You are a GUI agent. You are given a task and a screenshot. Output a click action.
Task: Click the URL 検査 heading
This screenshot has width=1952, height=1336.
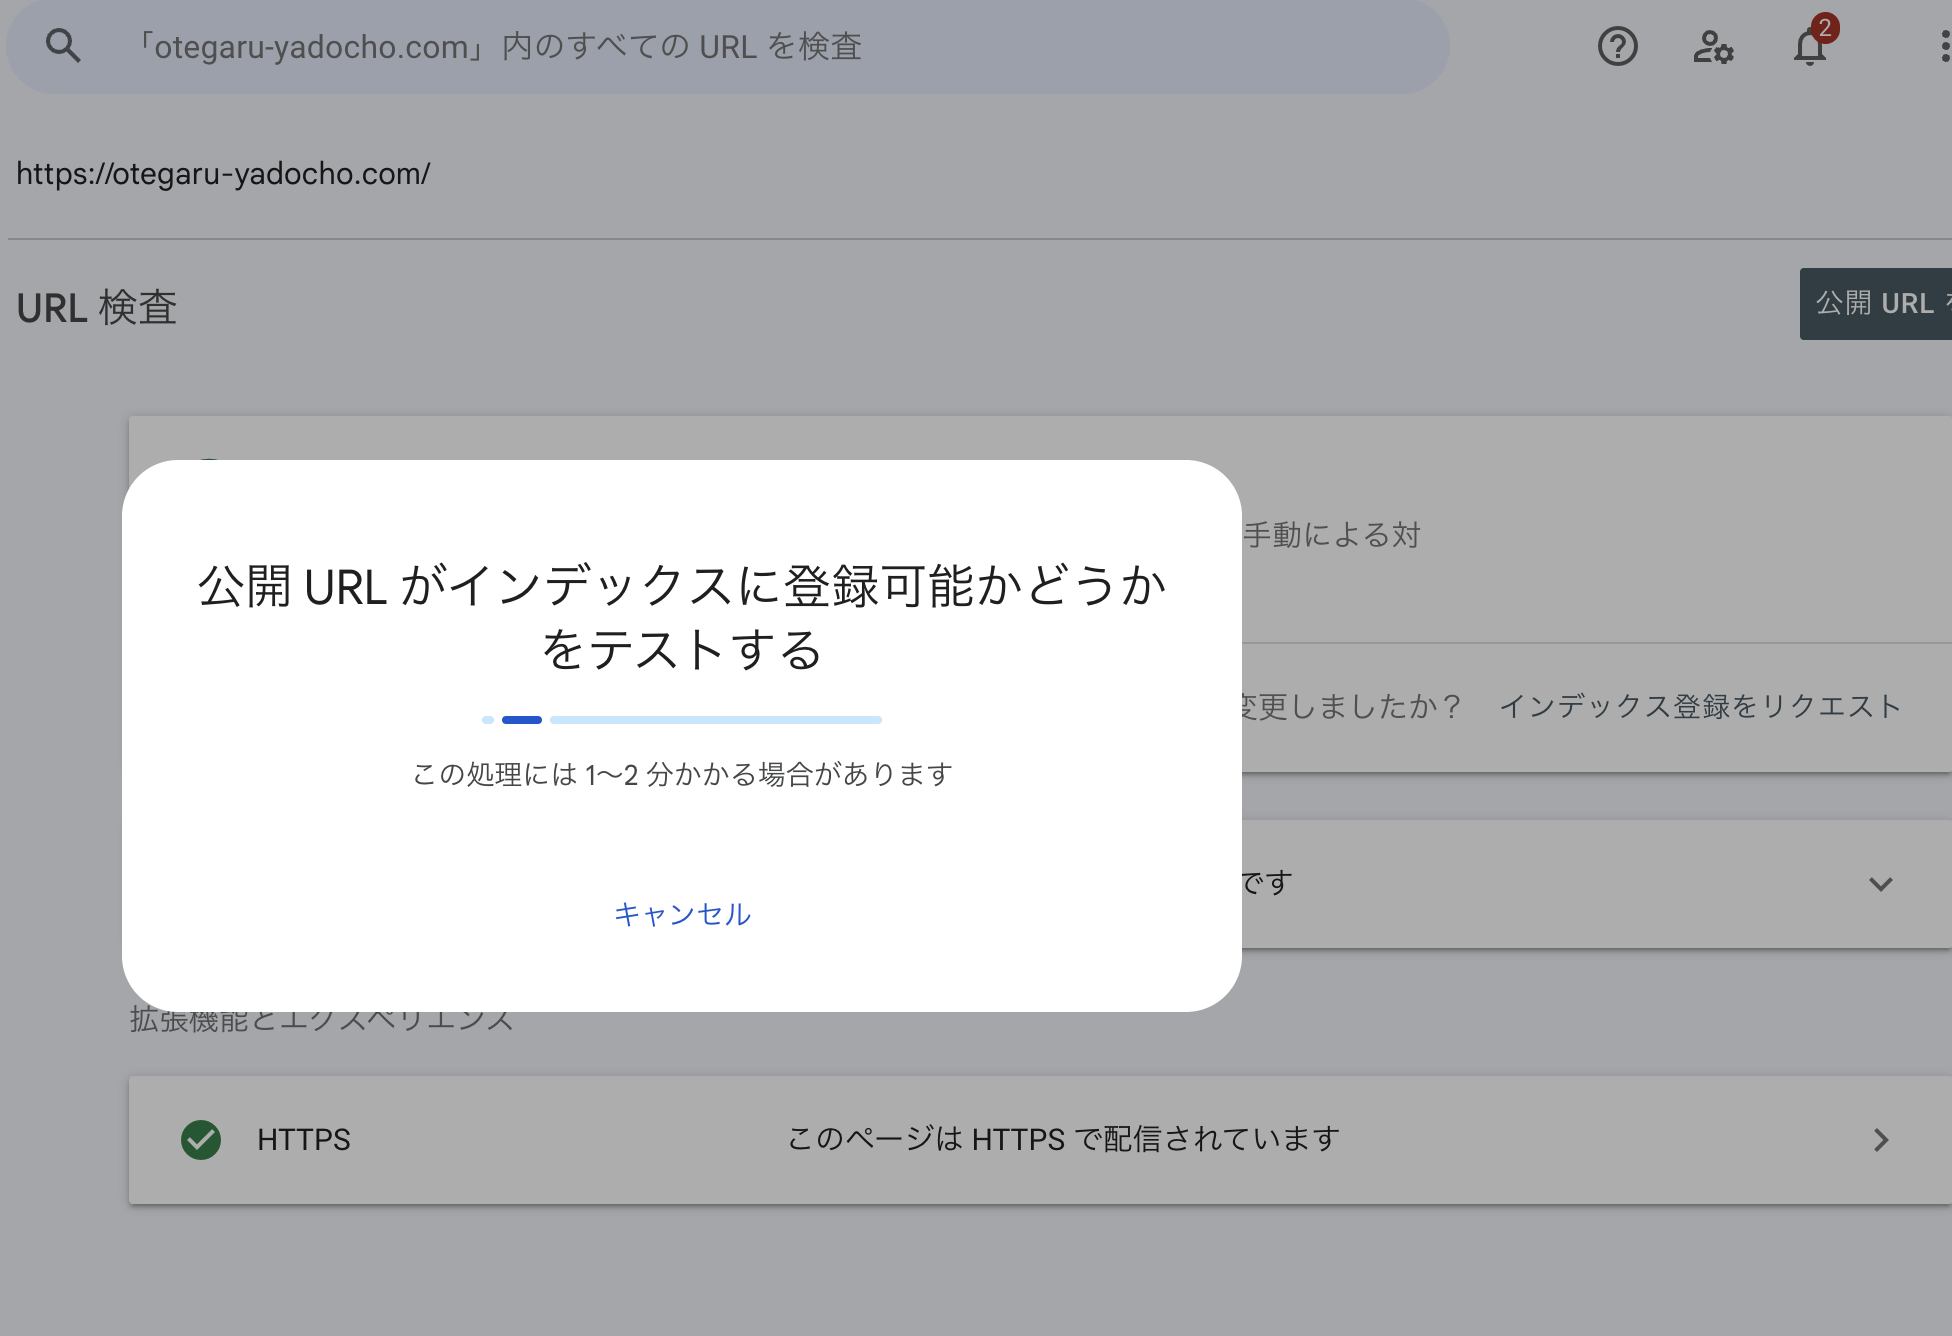coord(97,307)
